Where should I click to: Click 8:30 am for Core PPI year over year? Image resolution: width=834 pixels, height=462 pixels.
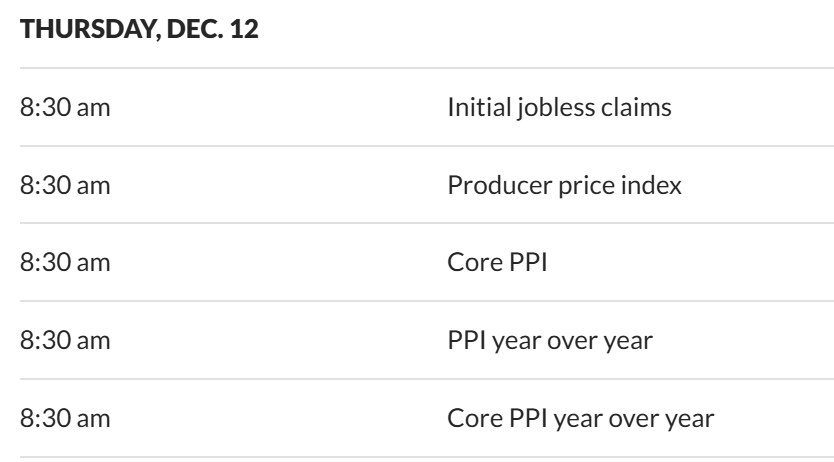tap(65, 418)
